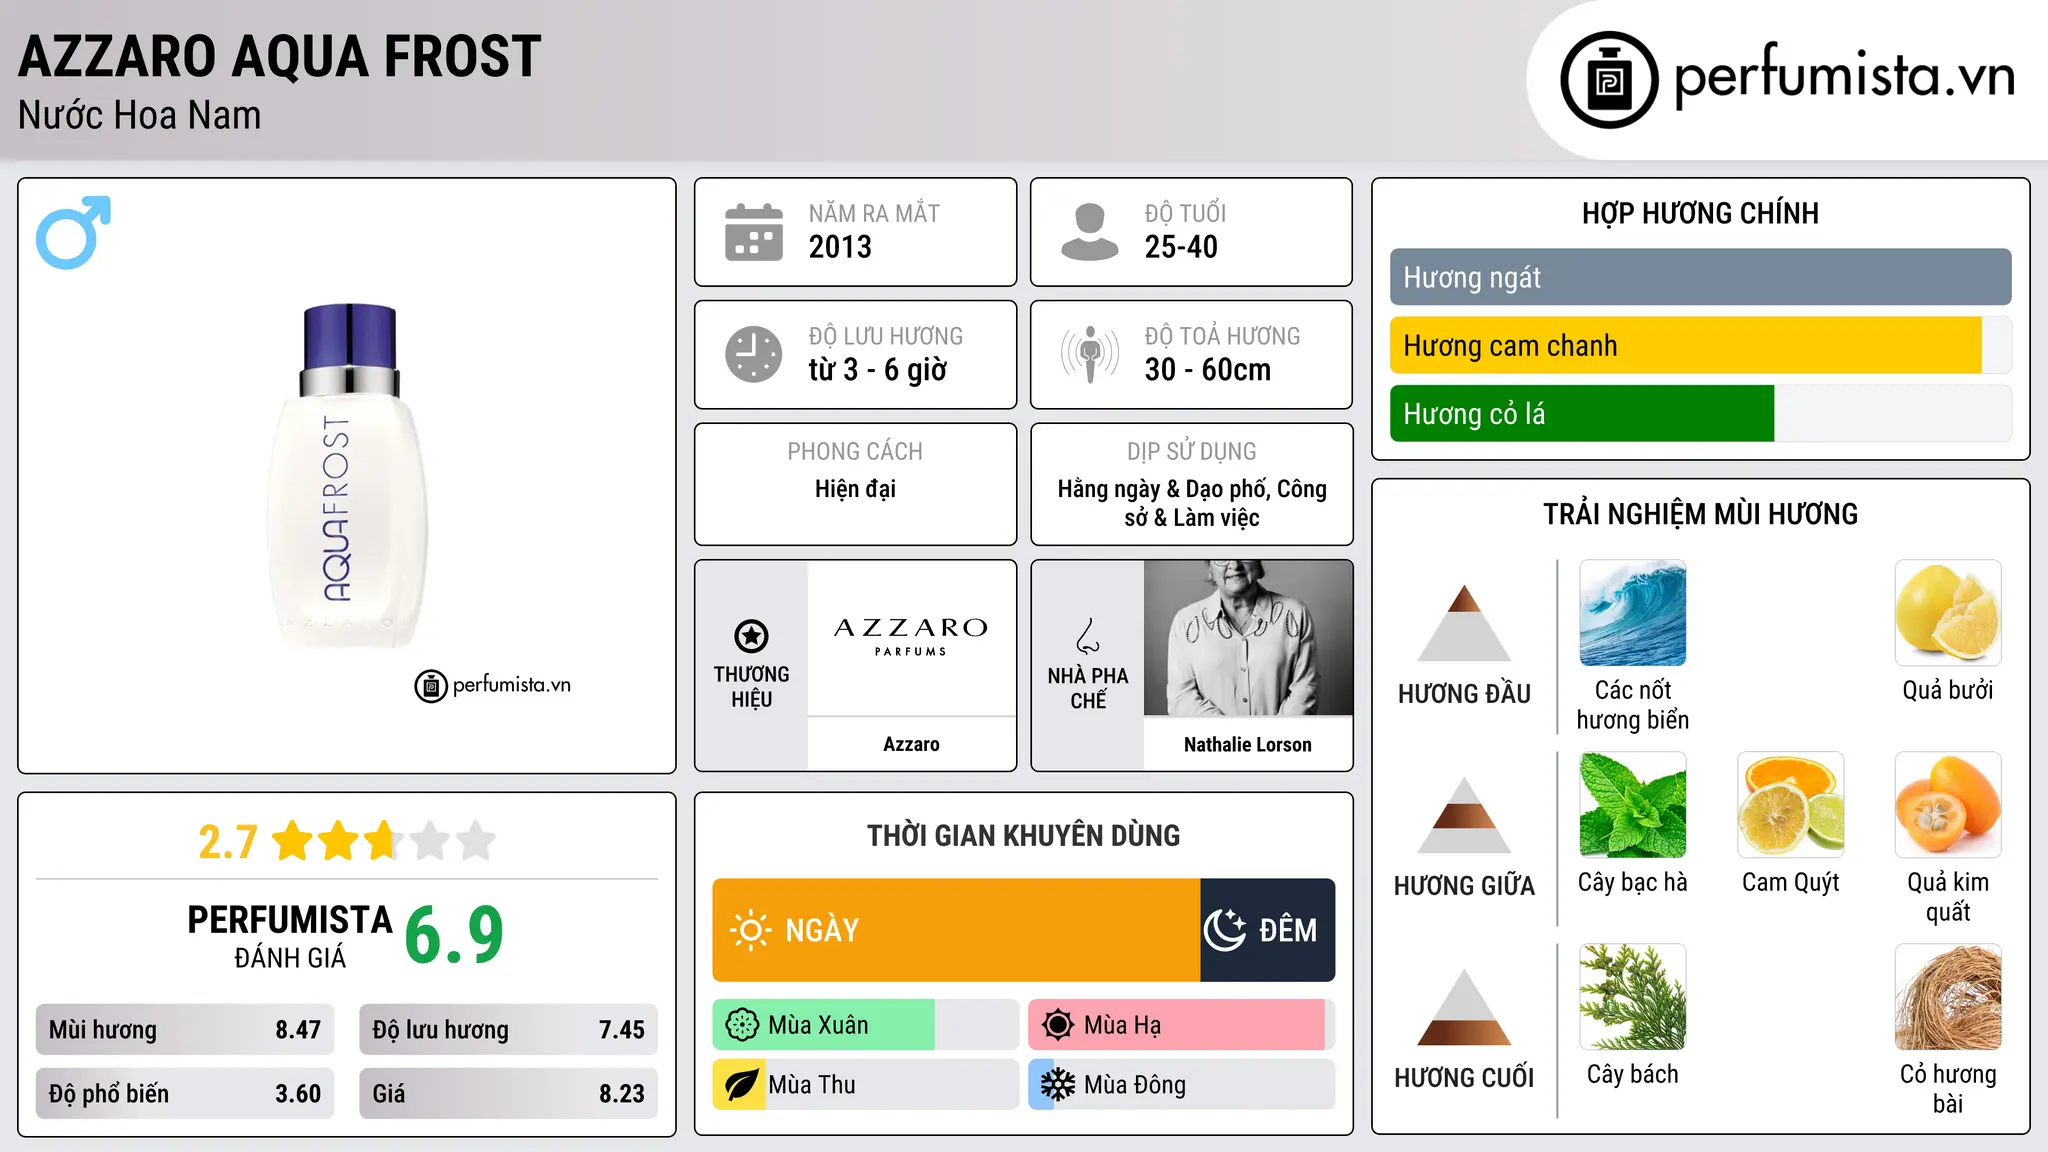Click the Hiện đại style value

point(855,489)
